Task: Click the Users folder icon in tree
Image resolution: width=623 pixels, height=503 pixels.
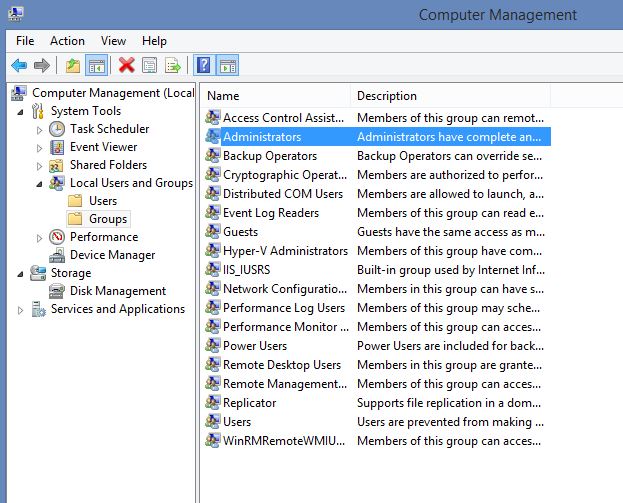Action: 75,201
